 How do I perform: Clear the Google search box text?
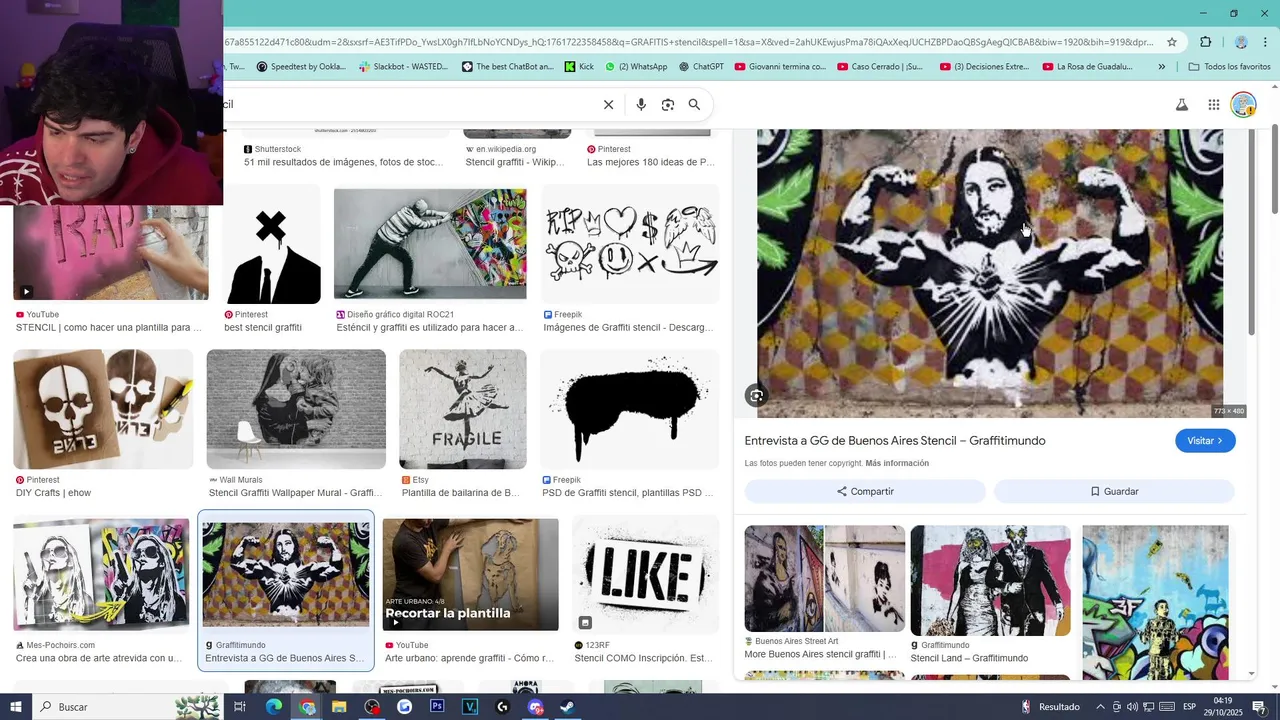[608, 104]
